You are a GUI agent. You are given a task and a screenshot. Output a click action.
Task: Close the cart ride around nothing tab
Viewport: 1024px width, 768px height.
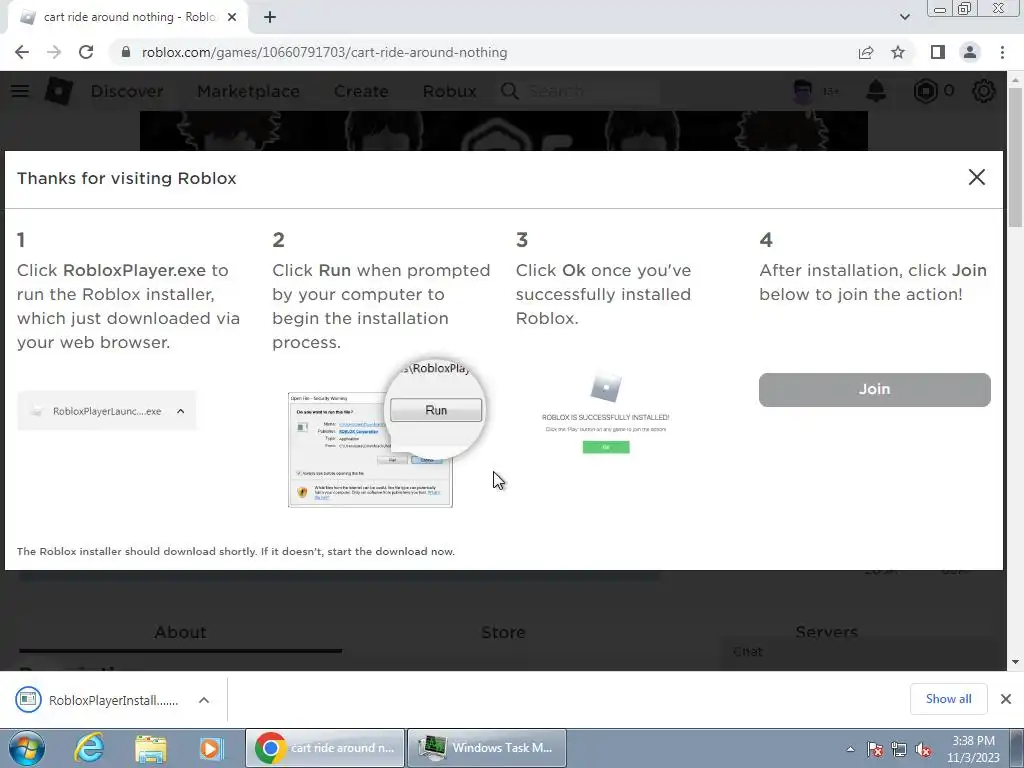tap(232, 18)
